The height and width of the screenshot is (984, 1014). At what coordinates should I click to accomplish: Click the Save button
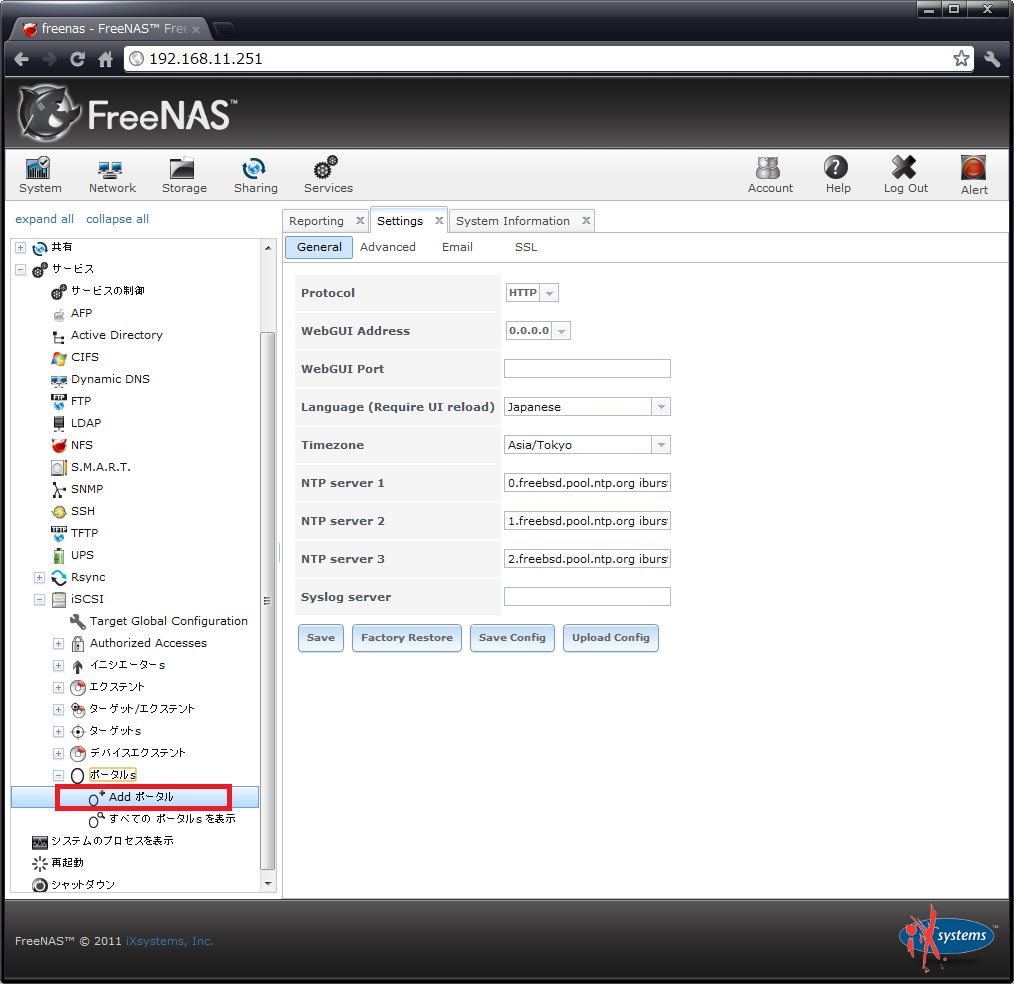point(321,638)
